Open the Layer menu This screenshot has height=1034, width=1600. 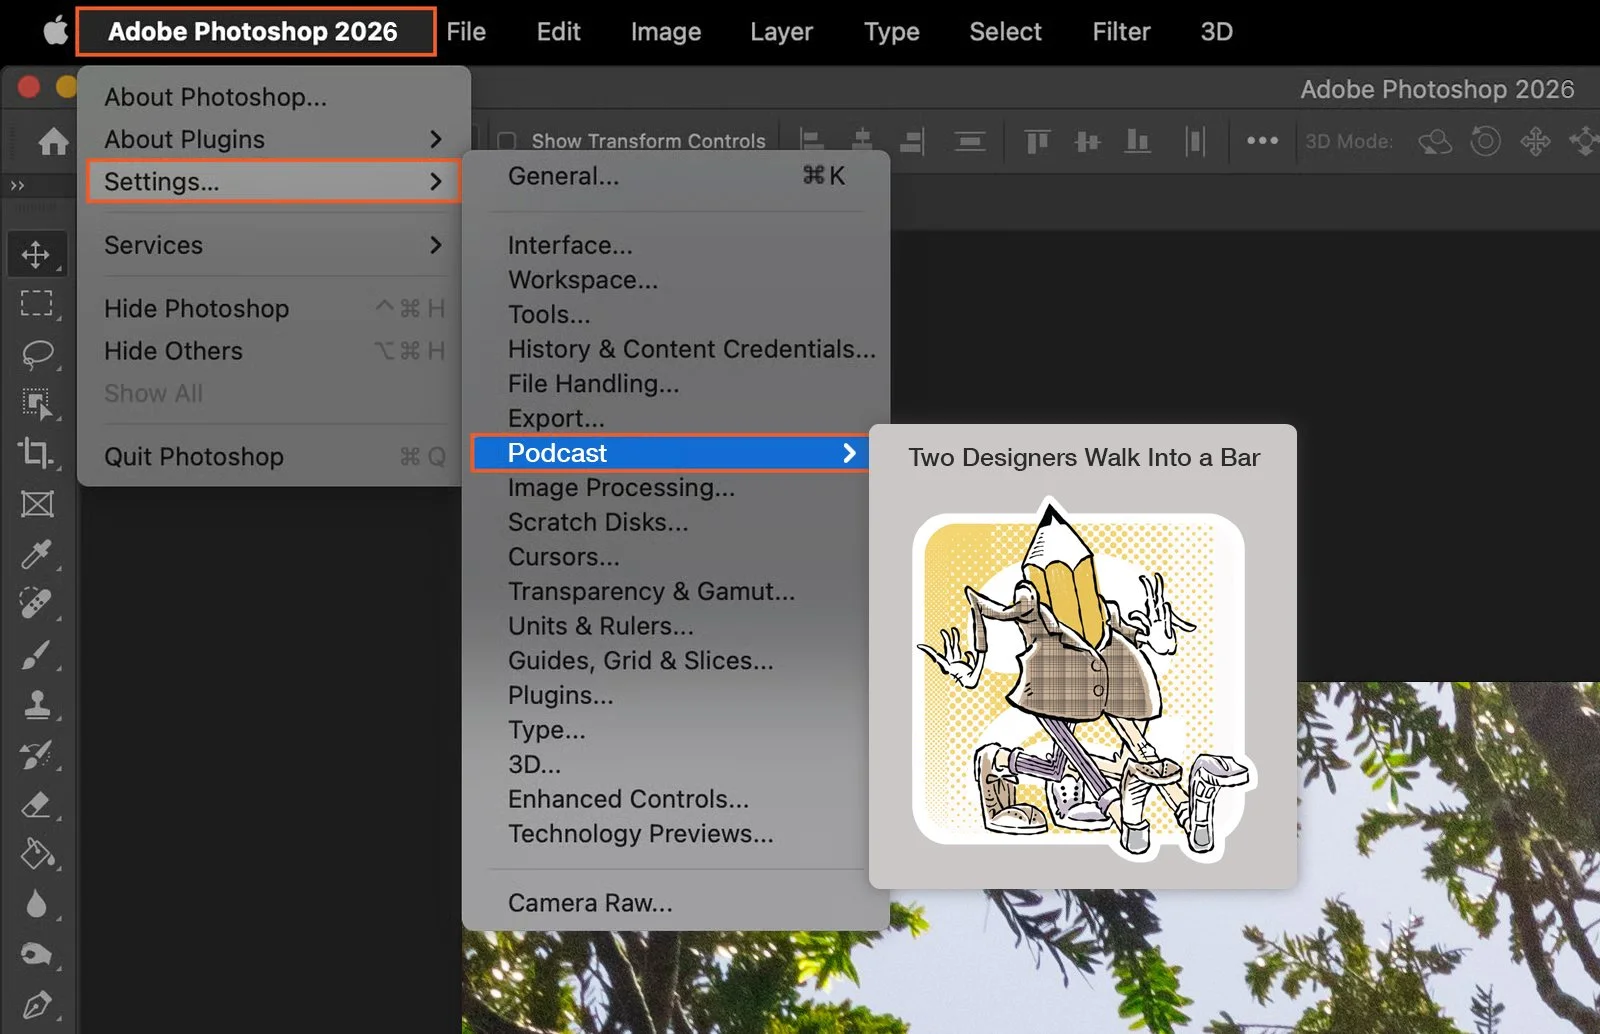click(781, 31)
